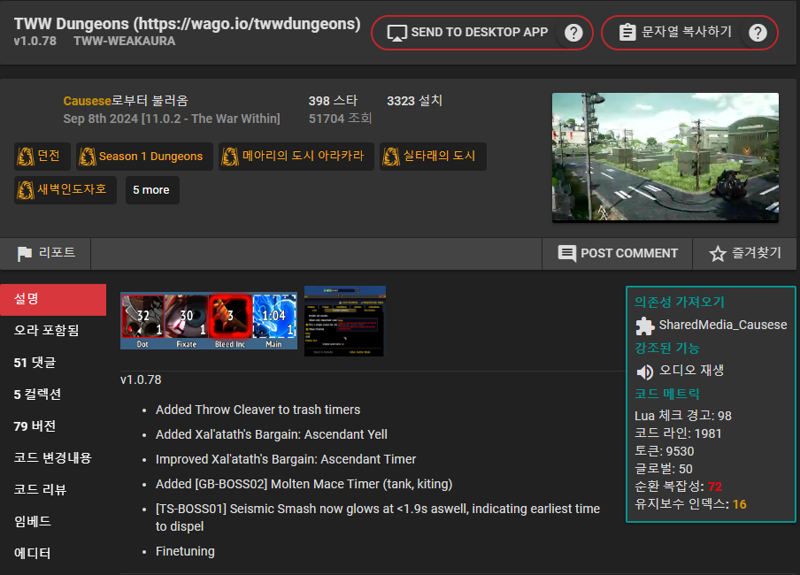
Task: Click the POST COMMENT button
Action: click(617, 254)
